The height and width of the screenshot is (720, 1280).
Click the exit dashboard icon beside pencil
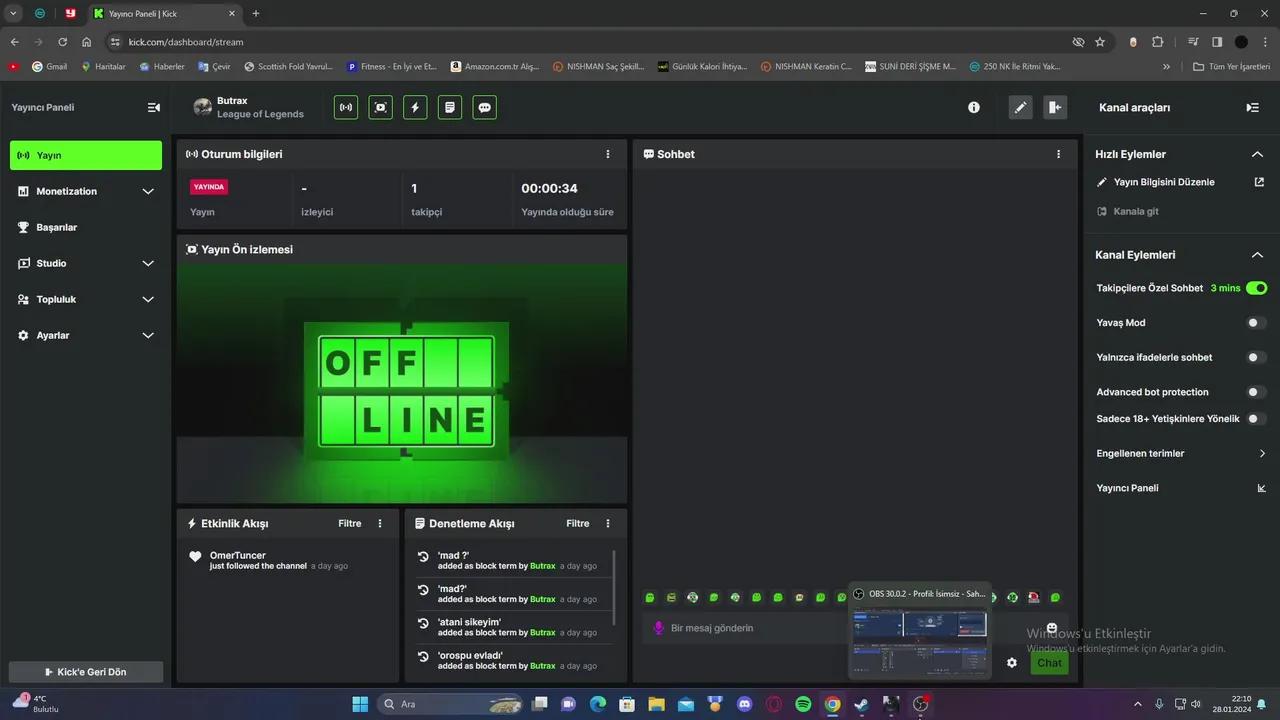[x=1055, y=107]
